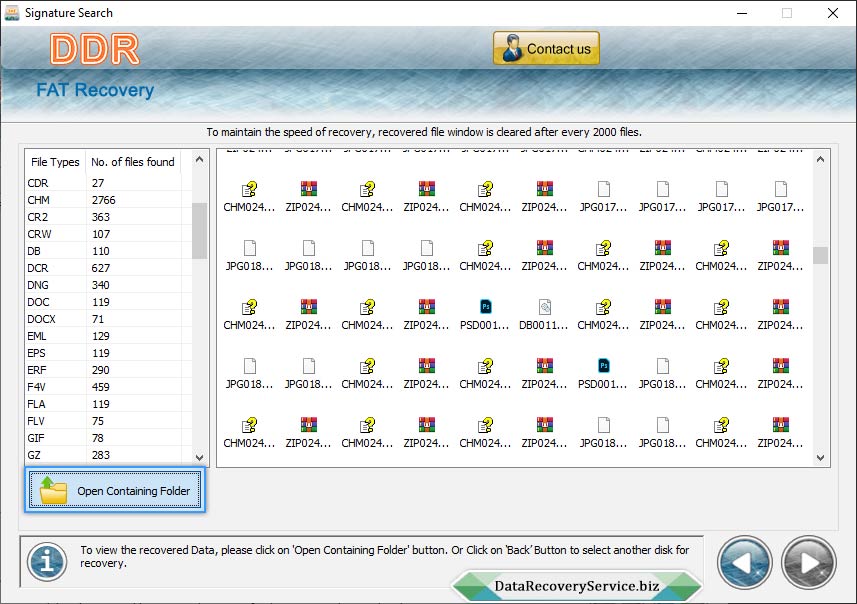The height and width of the screenshot is (604, 857).
Task: Select the ERF row with 290 files
Action: 109,370
